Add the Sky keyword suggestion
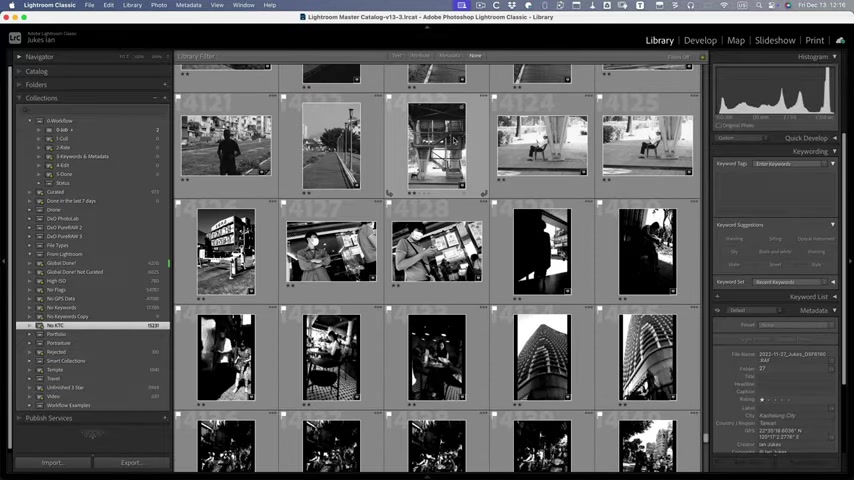 (734, 252)
